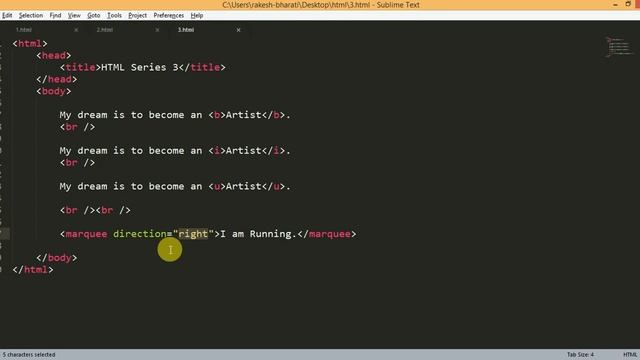Click '5 characters selected' status text

[29, 355]
